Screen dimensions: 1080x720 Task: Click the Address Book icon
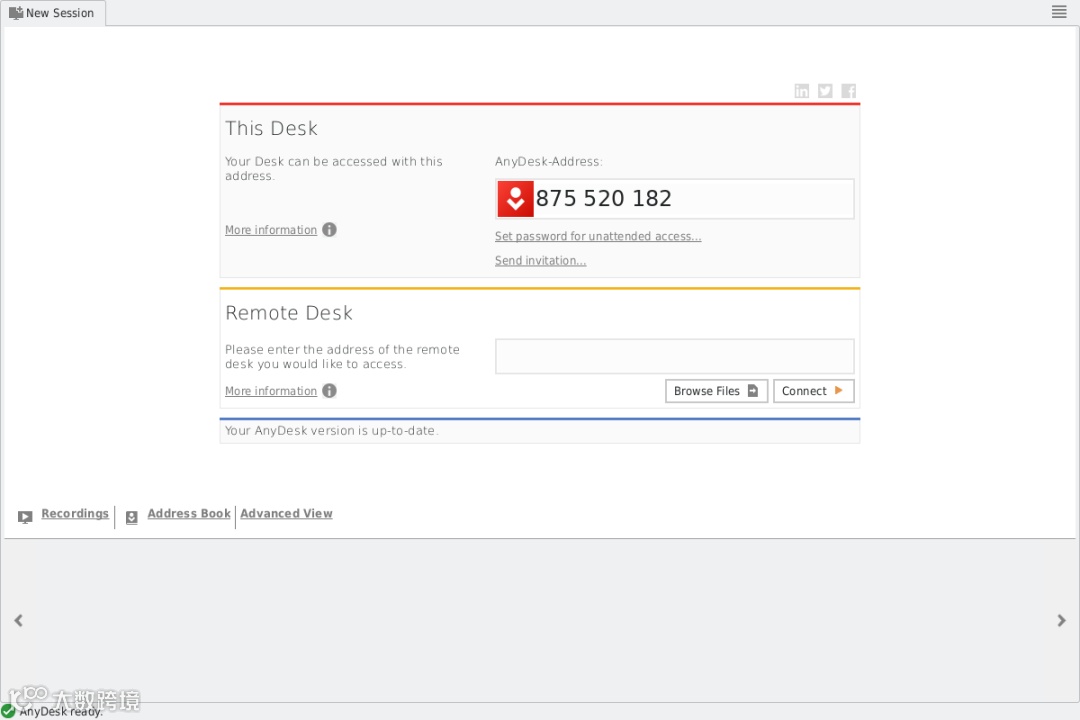[132, 517]
